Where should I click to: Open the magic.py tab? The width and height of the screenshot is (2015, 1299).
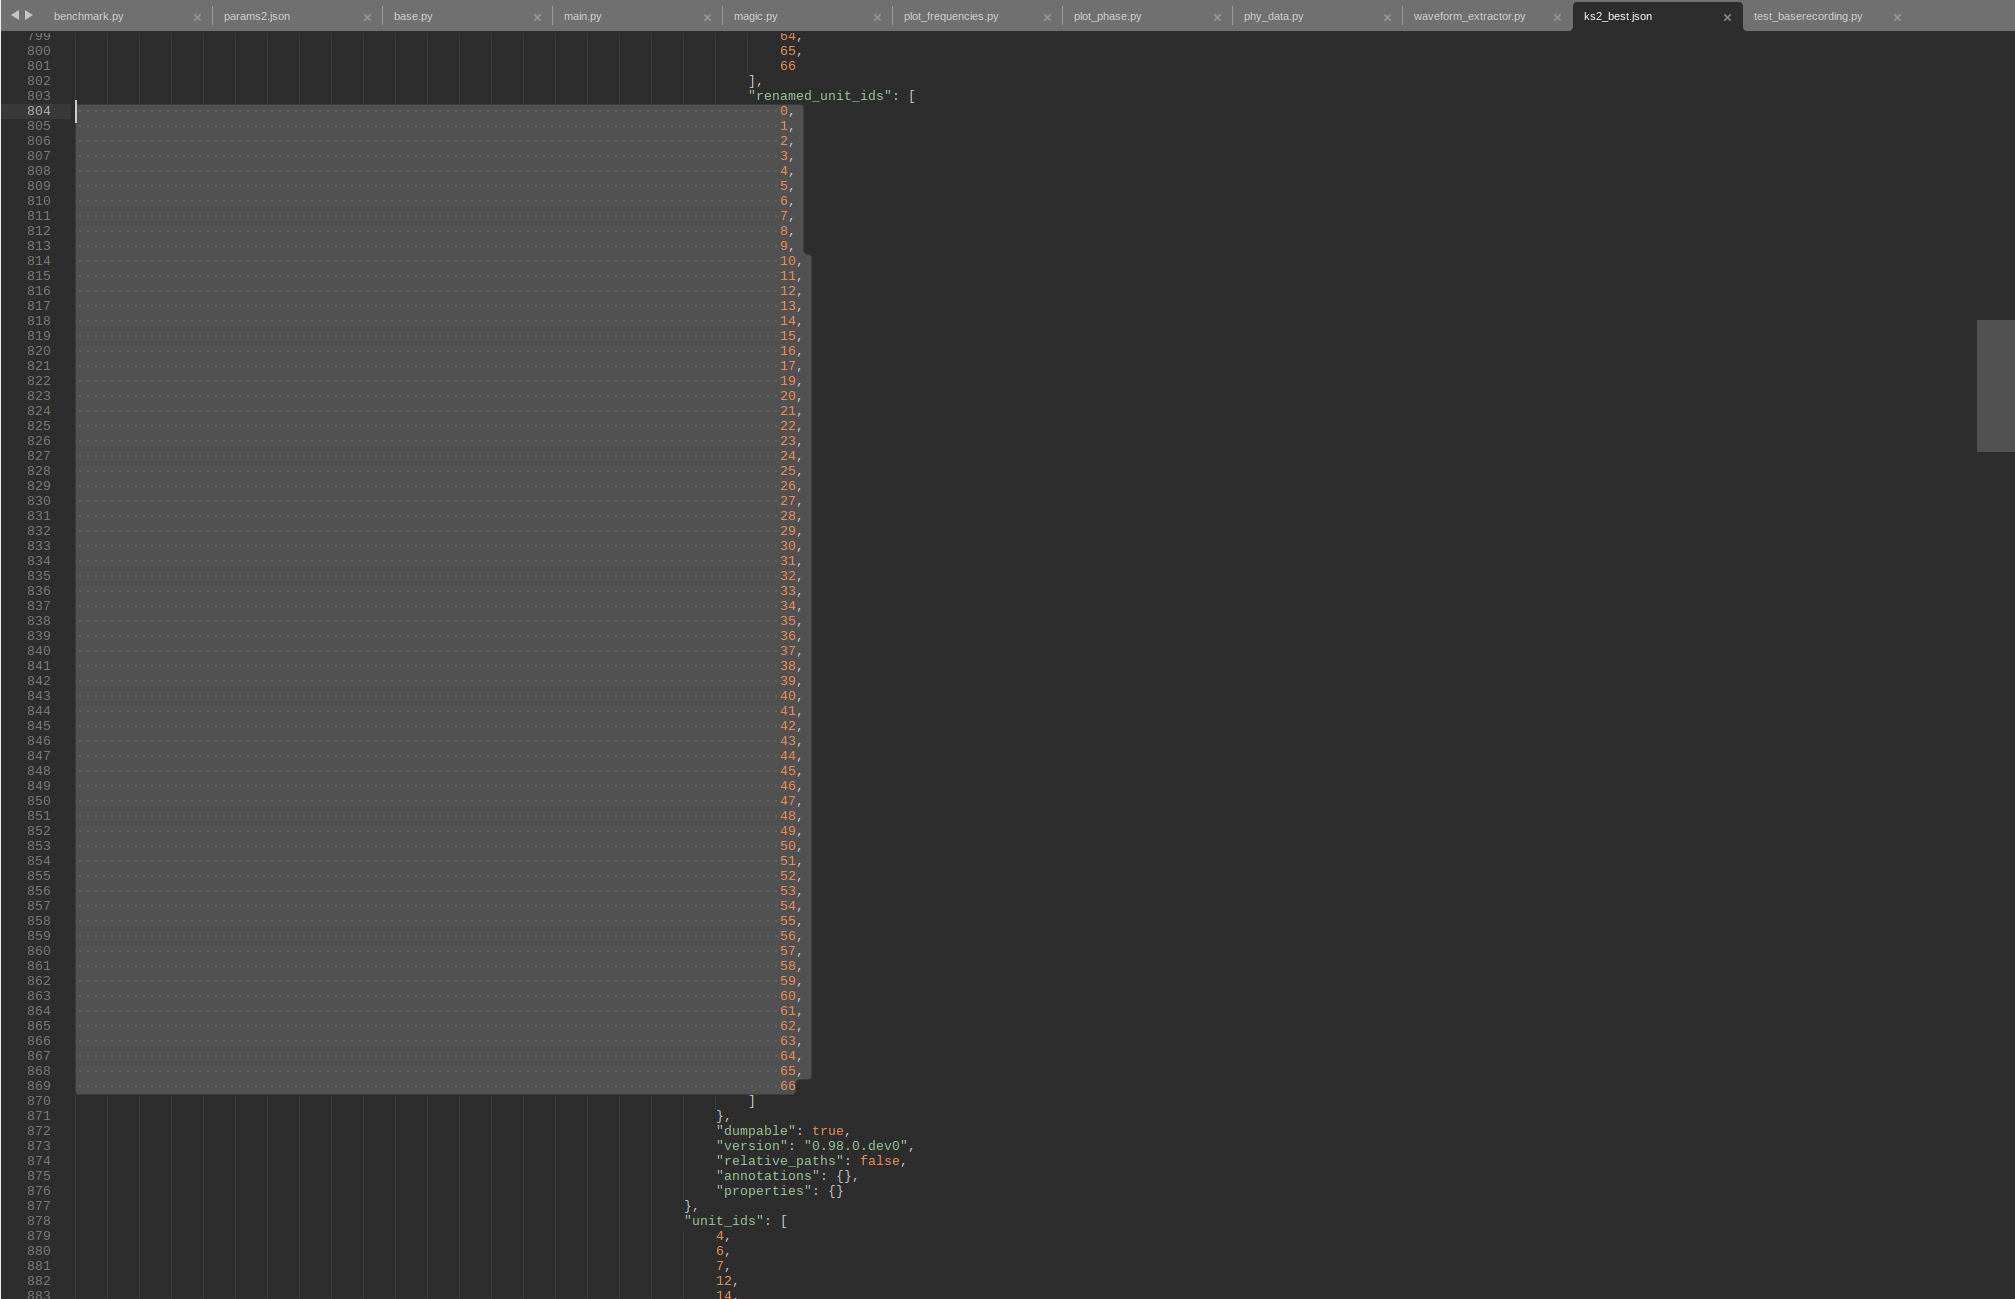click(x=754, y=16)
